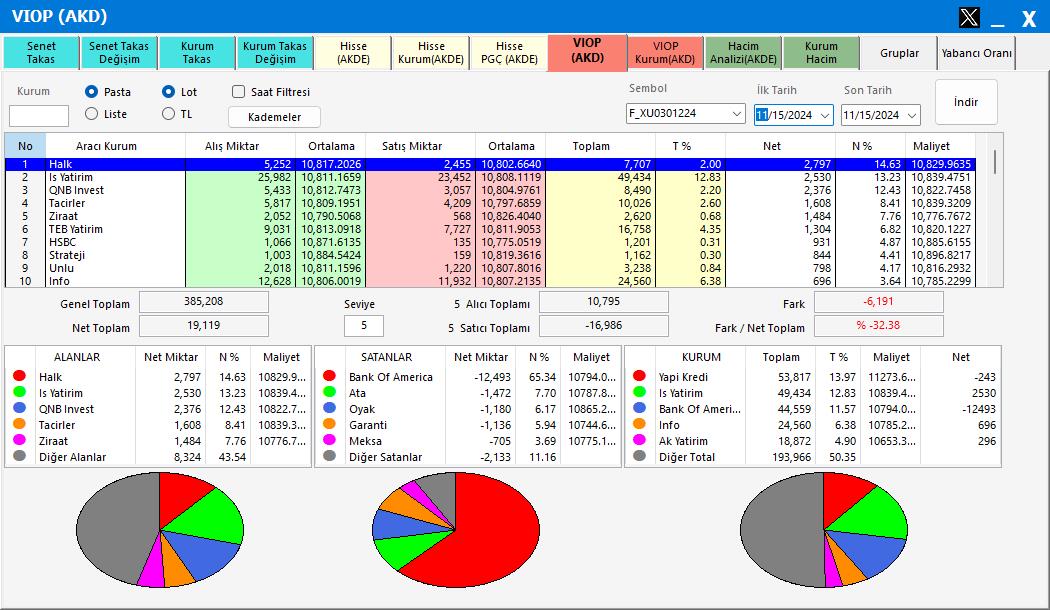Viewport: 1050px width, 610px height.
Task: Click the red circle beside Yapi Kredi
Action: coord(639,377)
